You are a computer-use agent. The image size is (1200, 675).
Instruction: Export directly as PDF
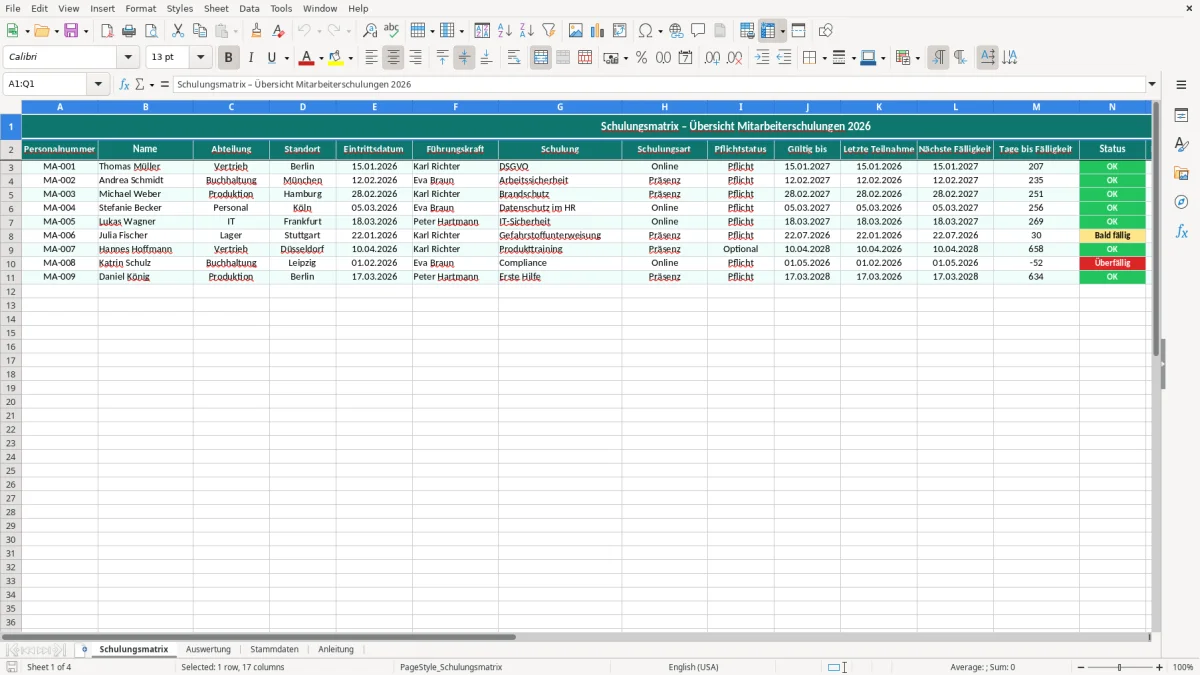(107, 31)
